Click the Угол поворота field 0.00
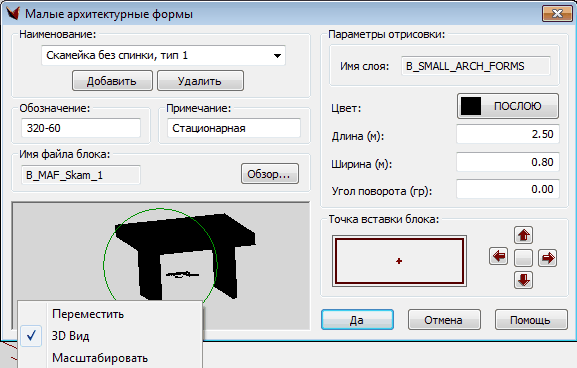The height and width of the screenshot is (368, 577). (508, 189)
